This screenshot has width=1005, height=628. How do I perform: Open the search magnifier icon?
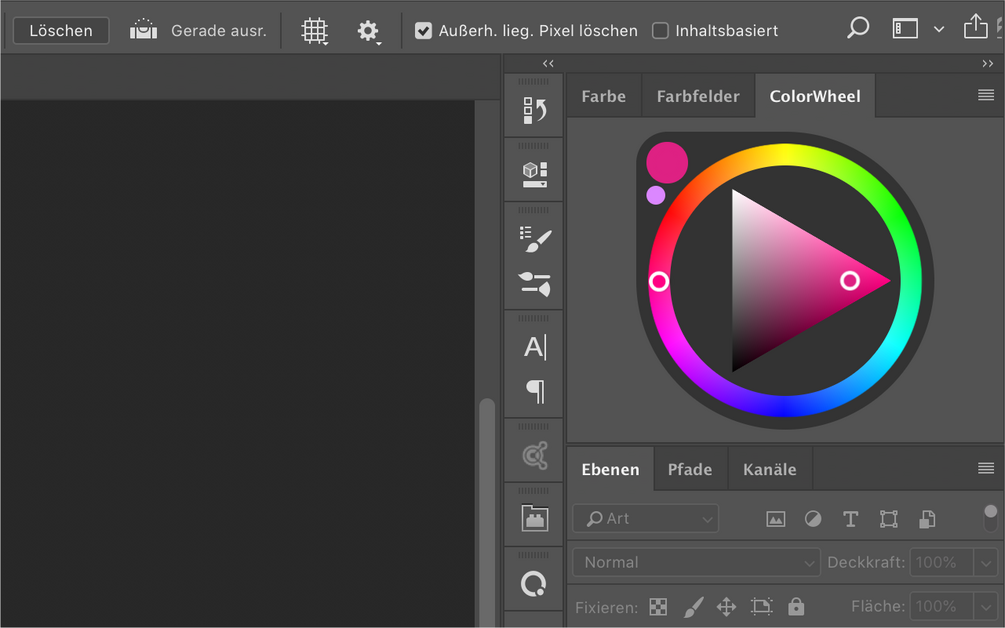click(858, 28)
